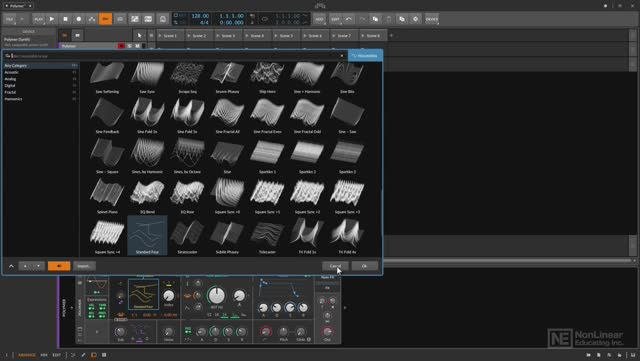The width and height of the screenshot is (640, 361).
Task: Choose the Sine Fractal Odd wavetable
Action: pos(307,116)
